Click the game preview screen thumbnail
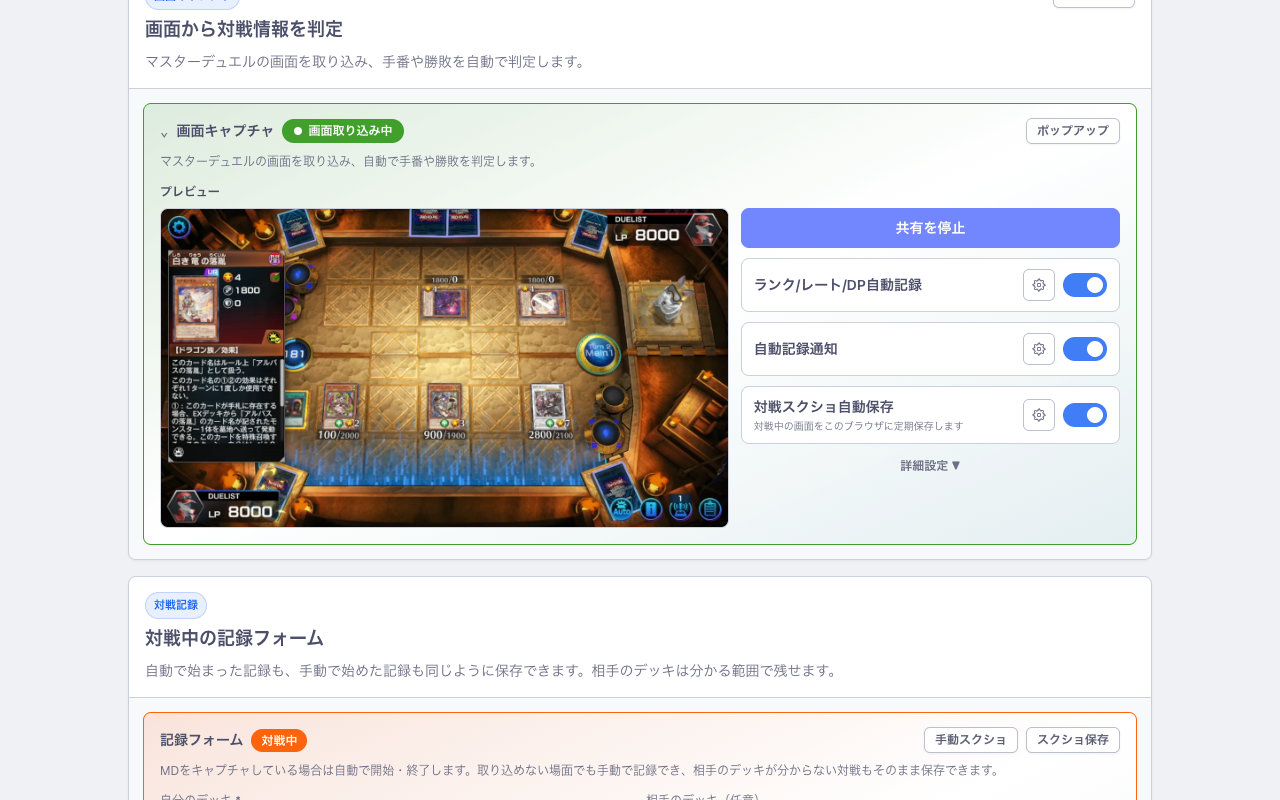 coord(444,368)
